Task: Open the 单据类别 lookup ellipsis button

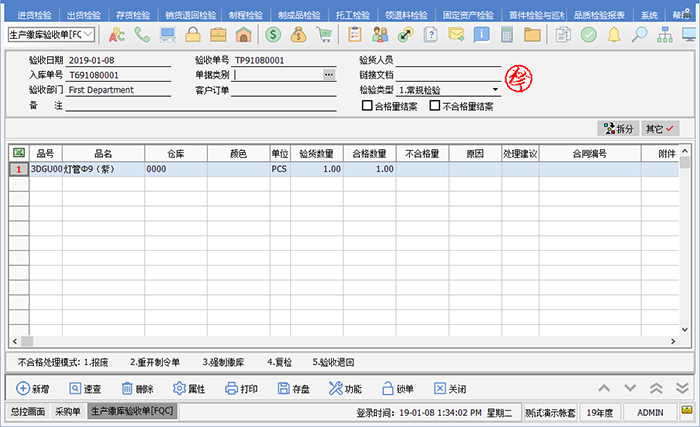Action: (x=328, y=75)
